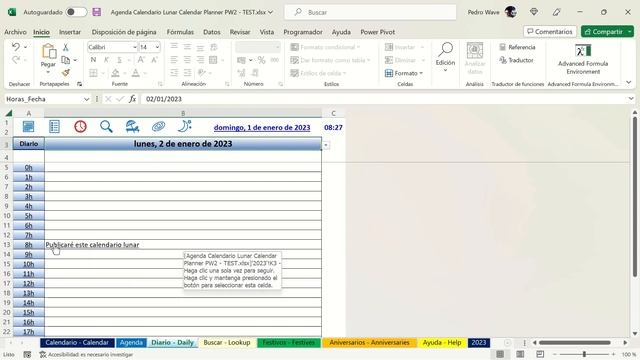Collapse the ribbon with the chevron
This screenshot has height=360, width=640.
click(x=629, y=82)
